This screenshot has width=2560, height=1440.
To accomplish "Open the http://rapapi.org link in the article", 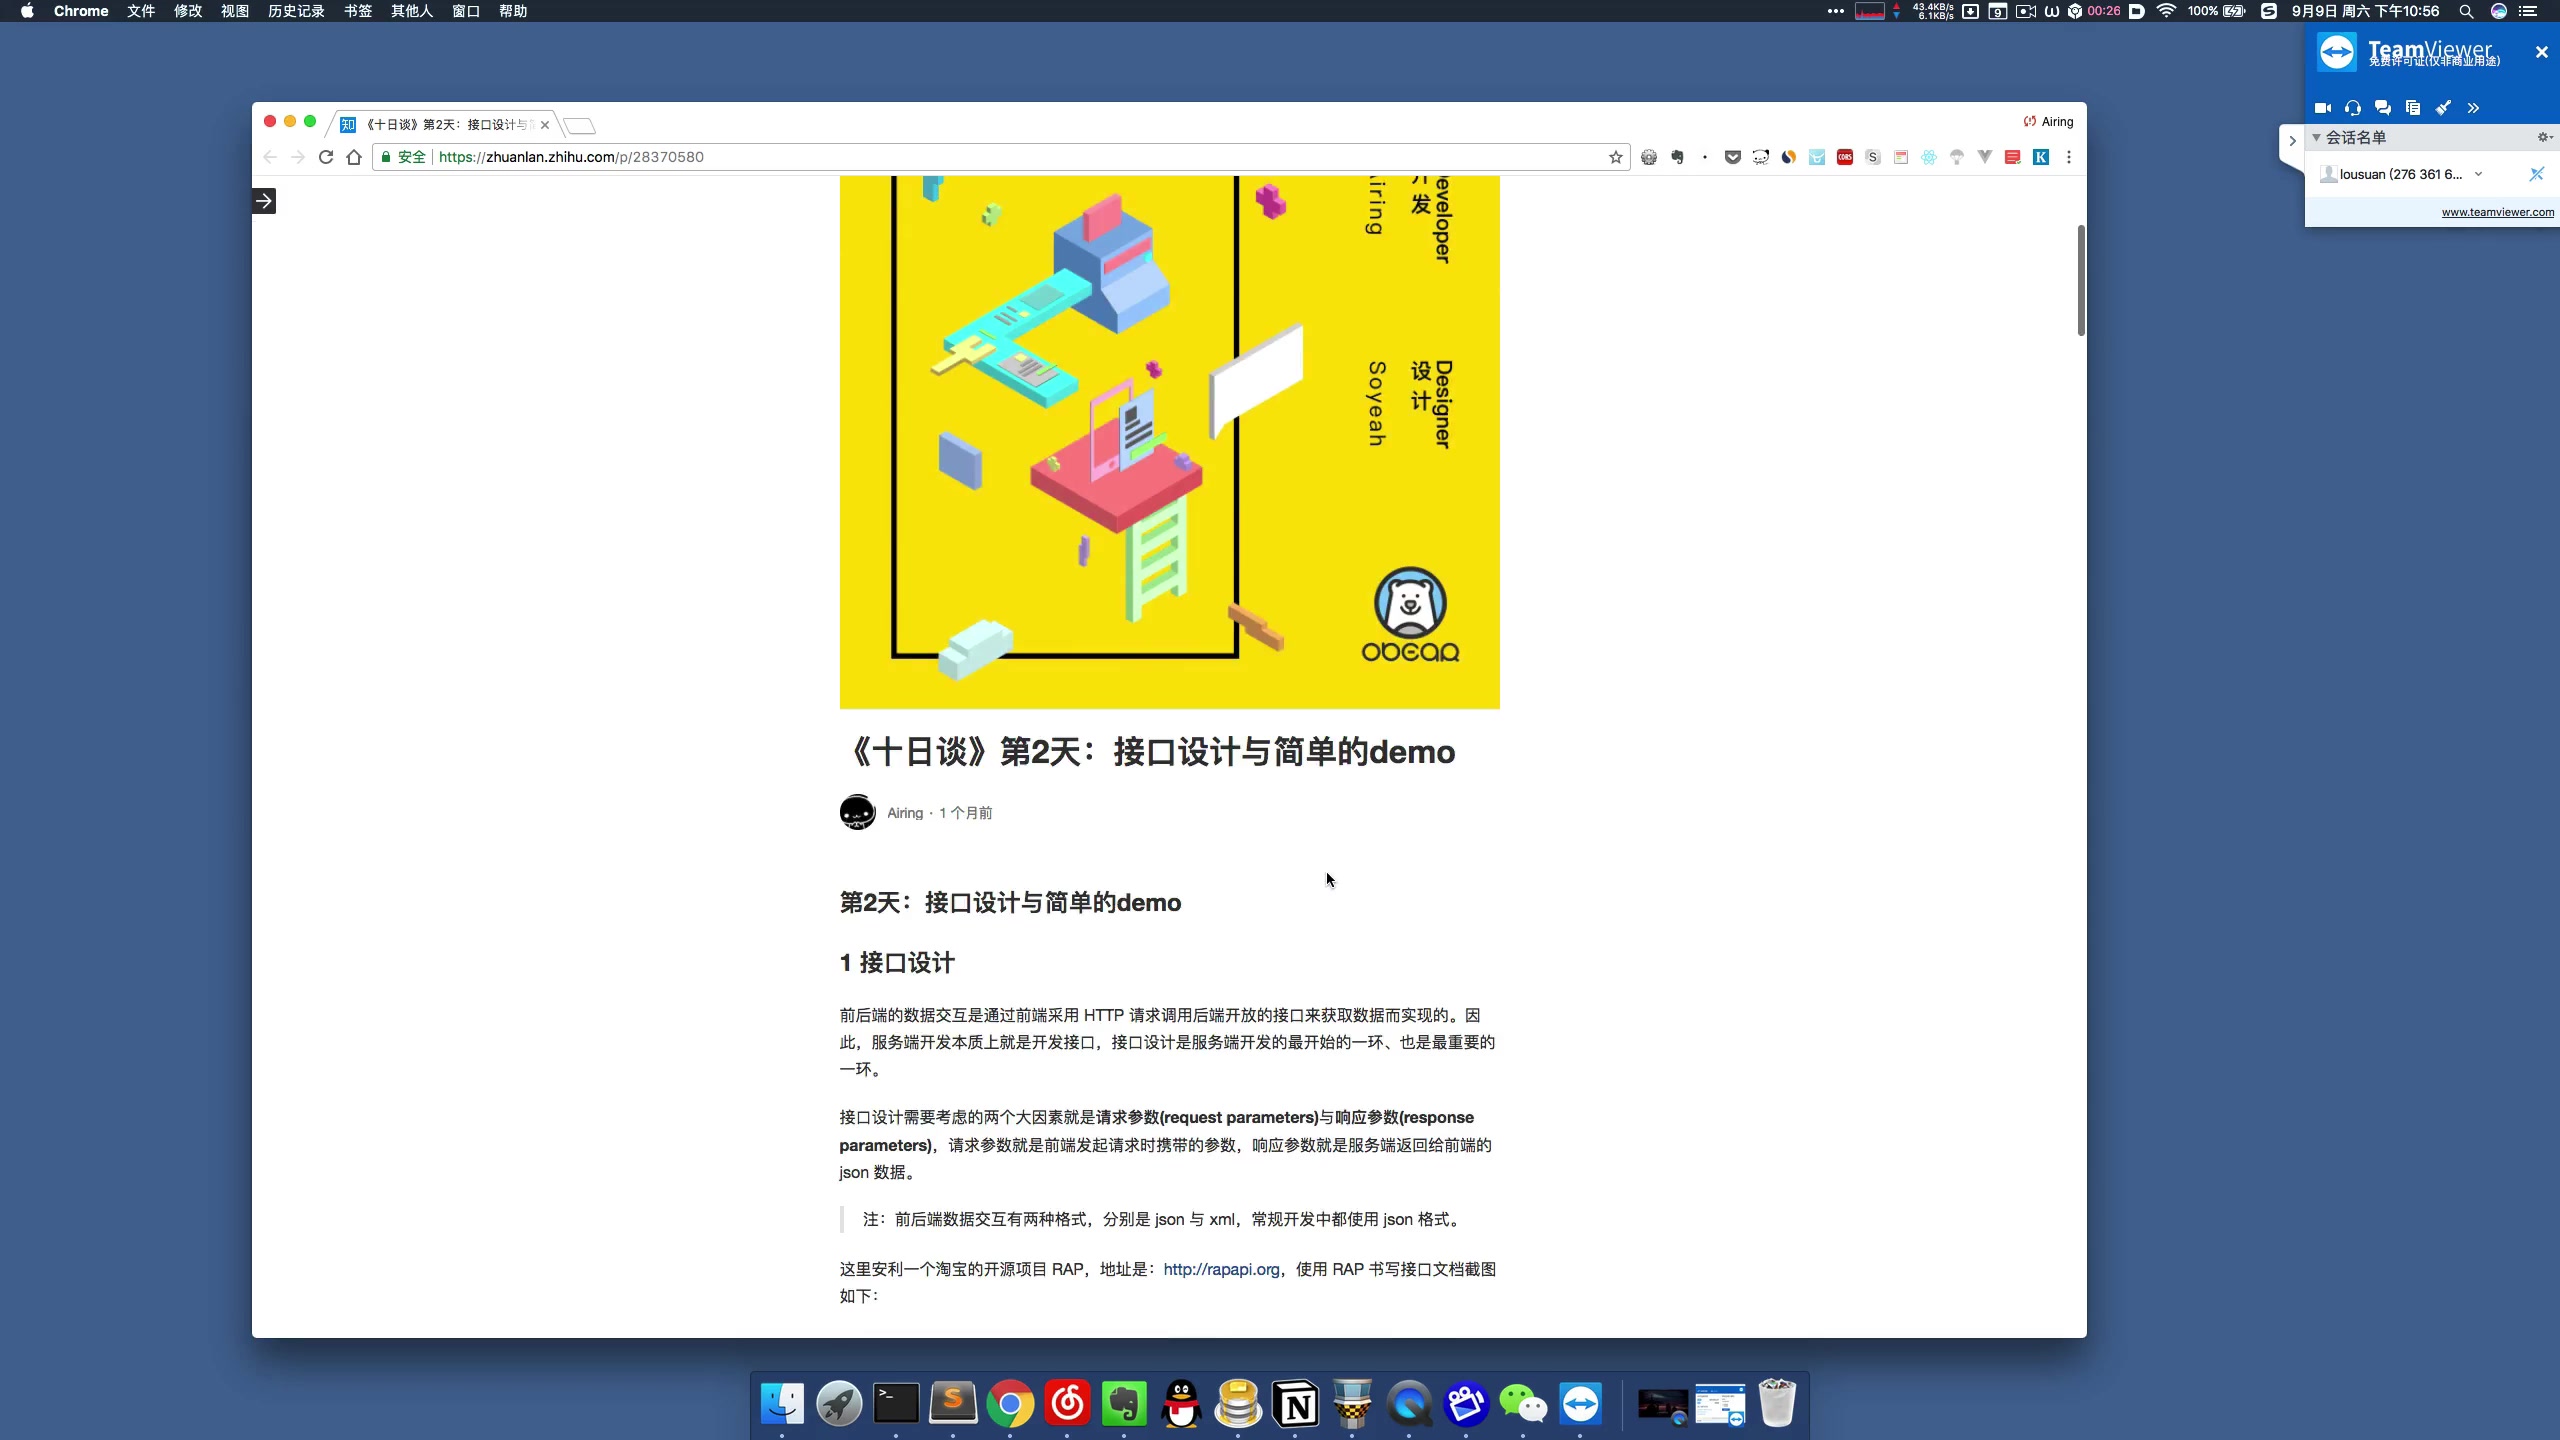I will click(1221, 1269).
